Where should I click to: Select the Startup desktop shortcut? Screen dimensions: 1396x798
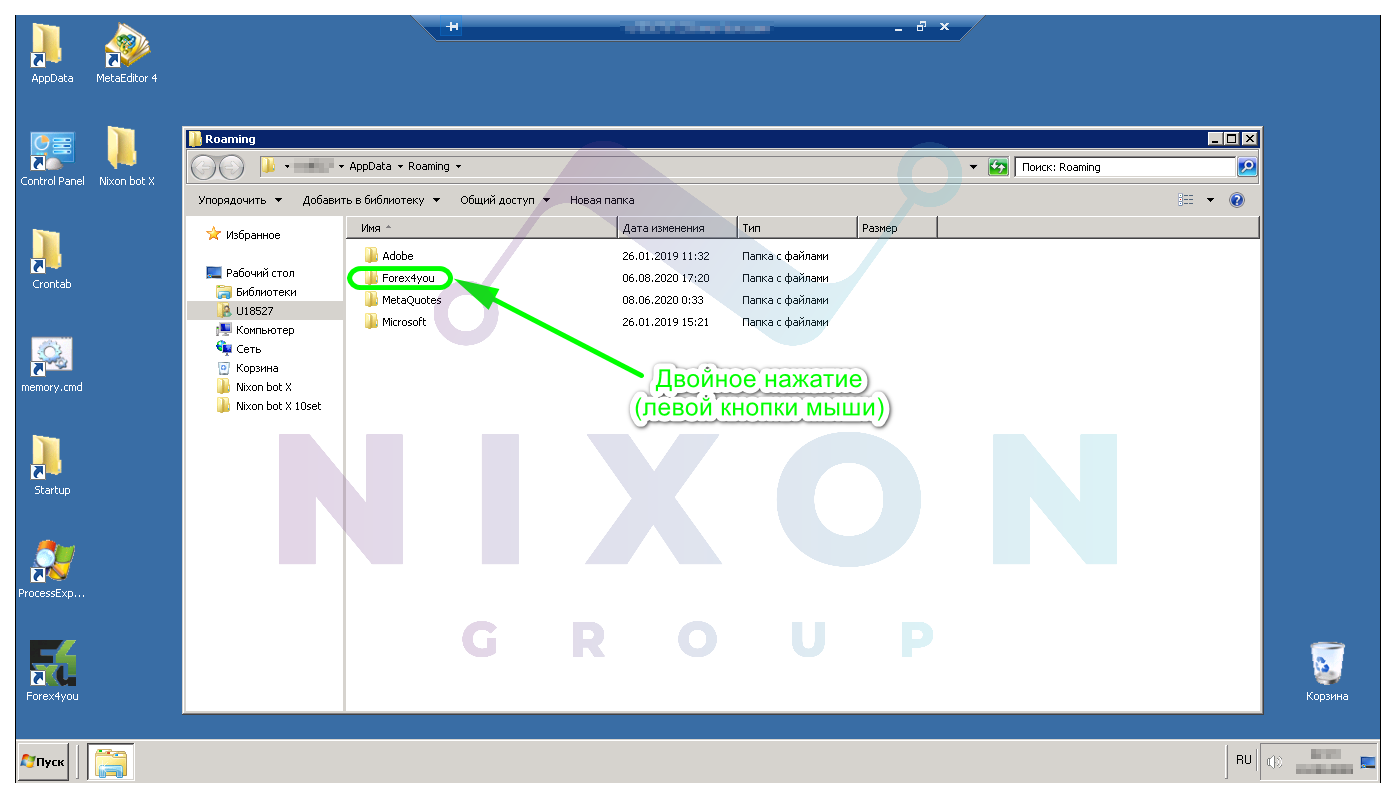coord(52,465)
